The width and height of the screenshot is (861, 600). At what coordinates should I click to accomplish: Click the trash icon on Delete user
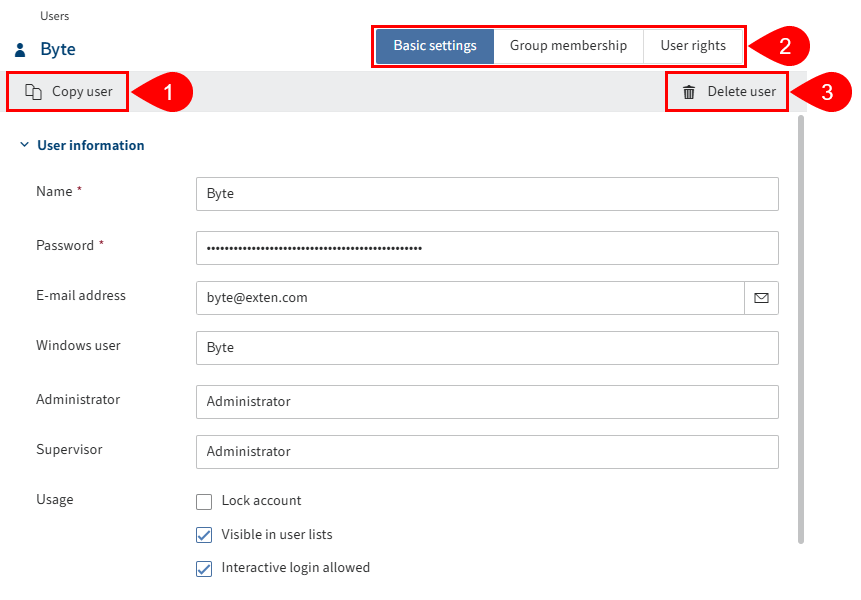689,91
